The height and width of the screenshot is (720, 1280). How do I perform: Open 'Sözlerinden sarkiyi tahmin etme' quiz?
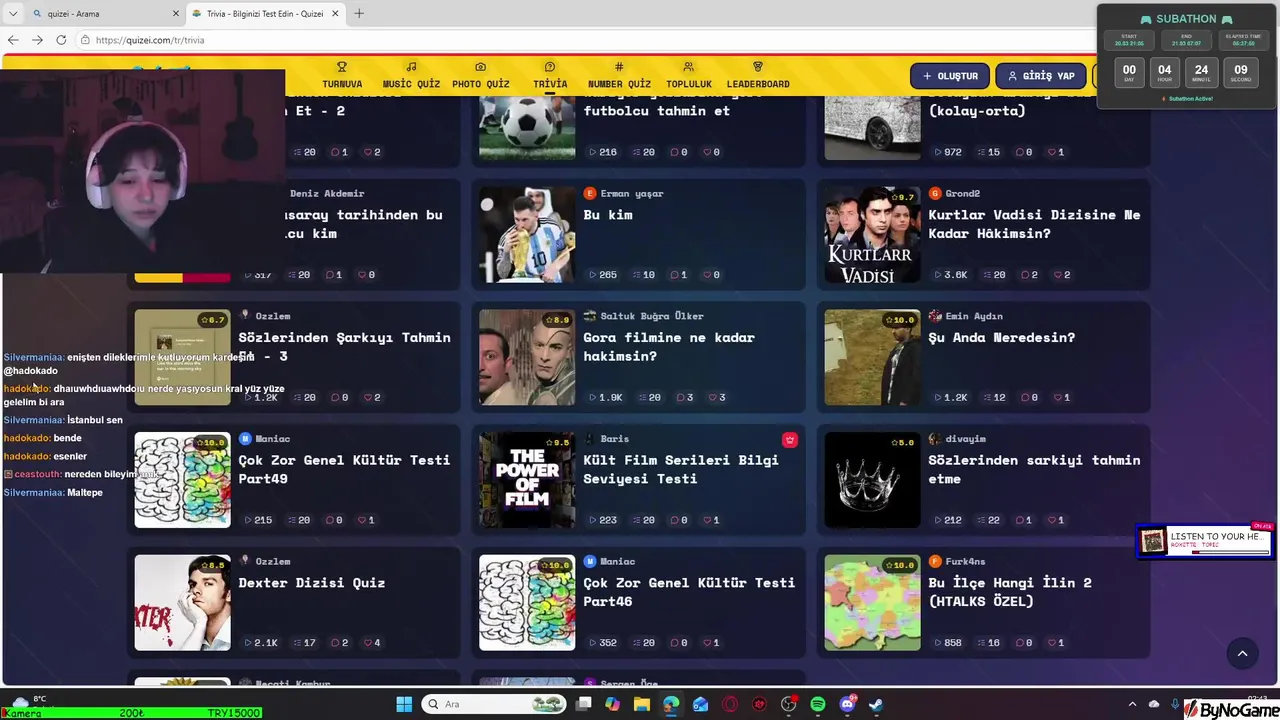(x=1034, y=469)
